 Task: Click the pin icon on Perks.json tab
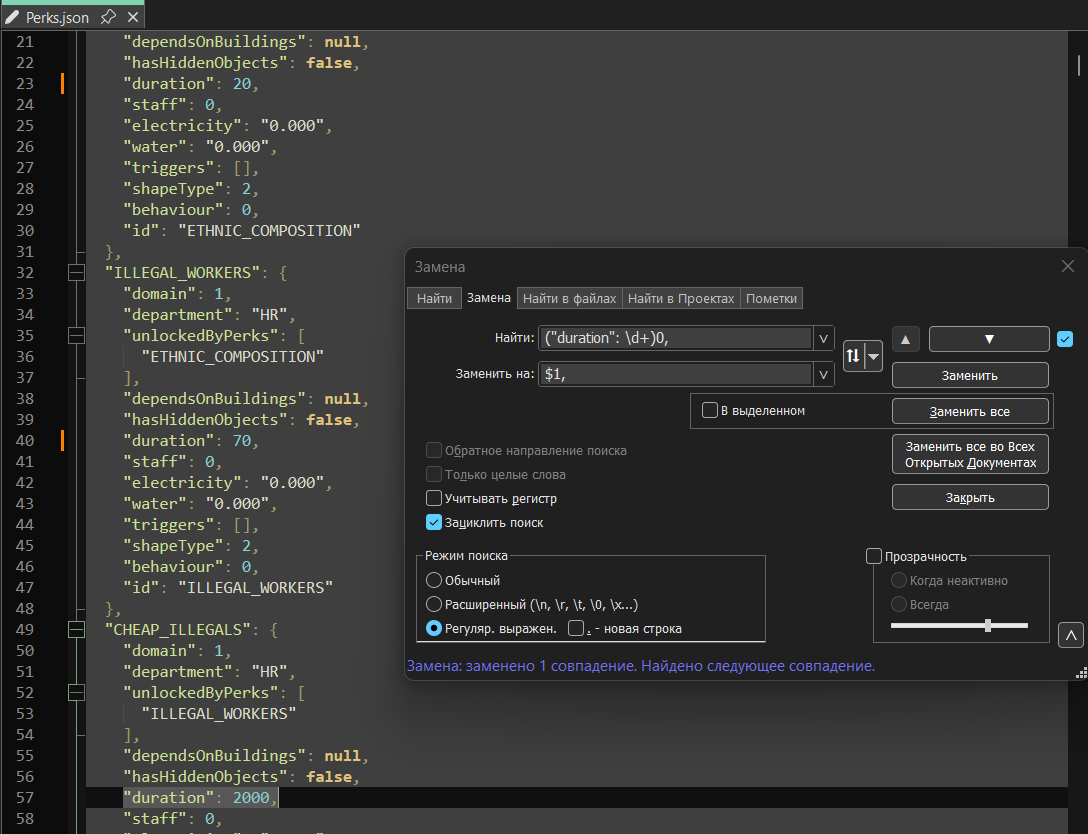click(108, 17)
